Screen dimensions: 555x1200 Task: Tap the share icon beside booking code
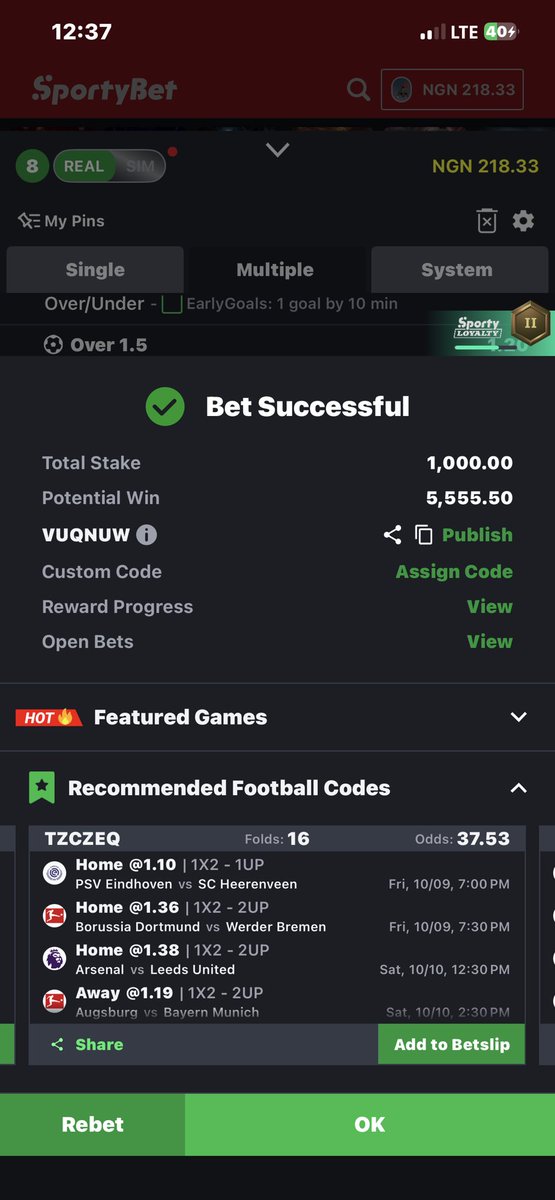point(392,535)
